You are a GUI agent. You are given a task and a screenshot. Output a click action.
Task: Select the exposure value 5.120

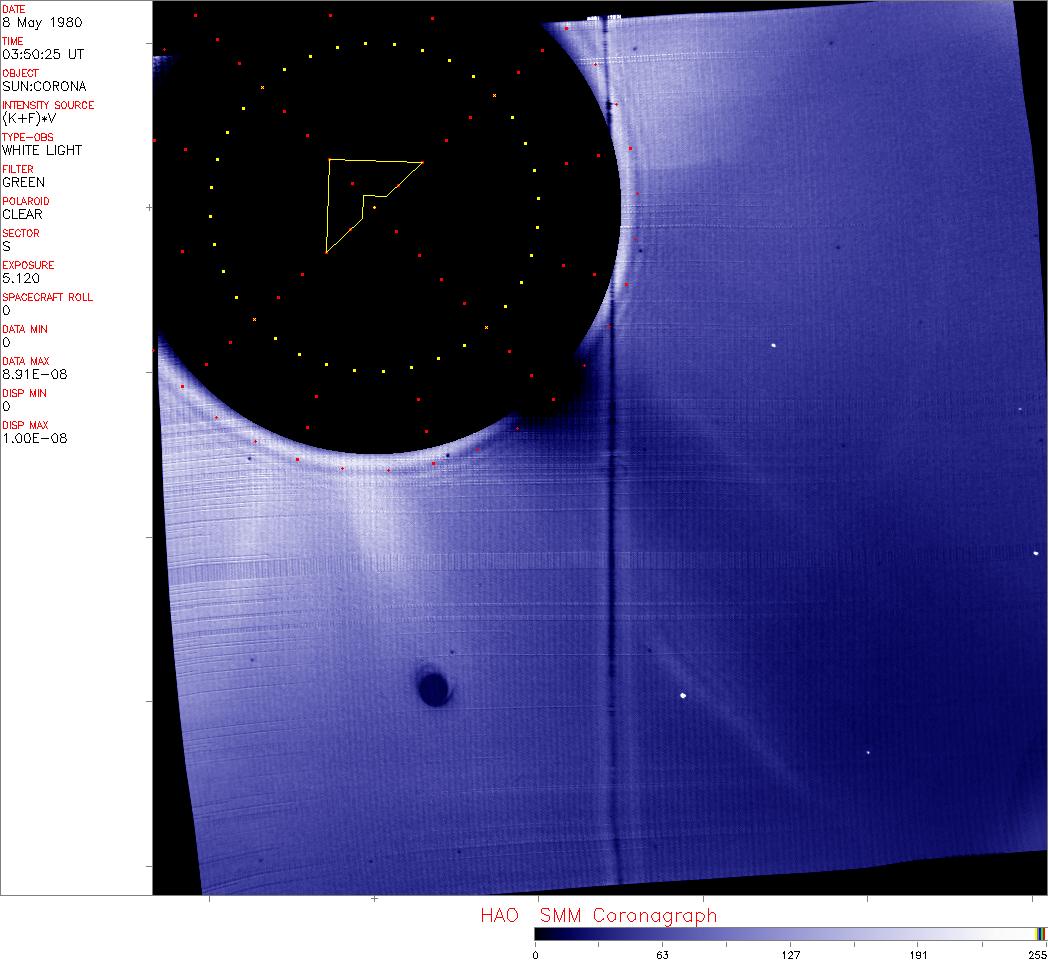tap(20, 278)
